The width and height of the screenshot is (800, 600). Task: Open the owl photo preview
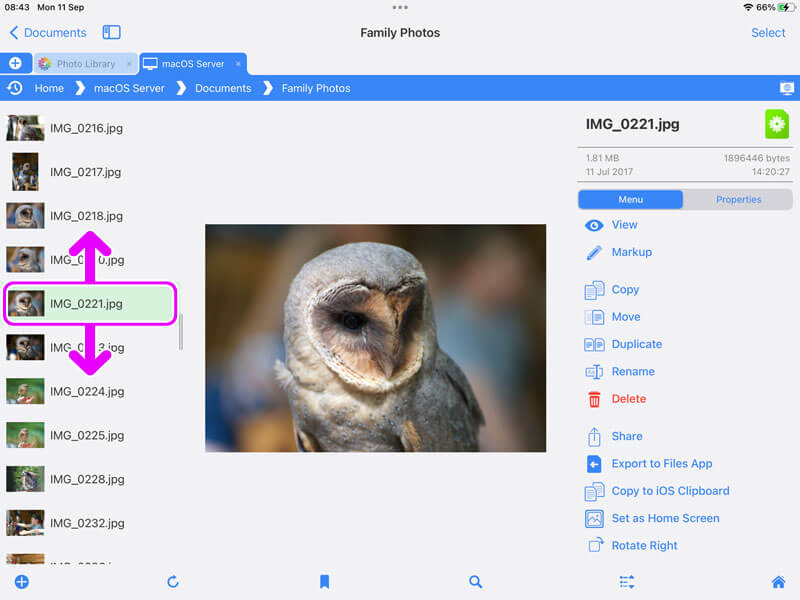(376, 338)
